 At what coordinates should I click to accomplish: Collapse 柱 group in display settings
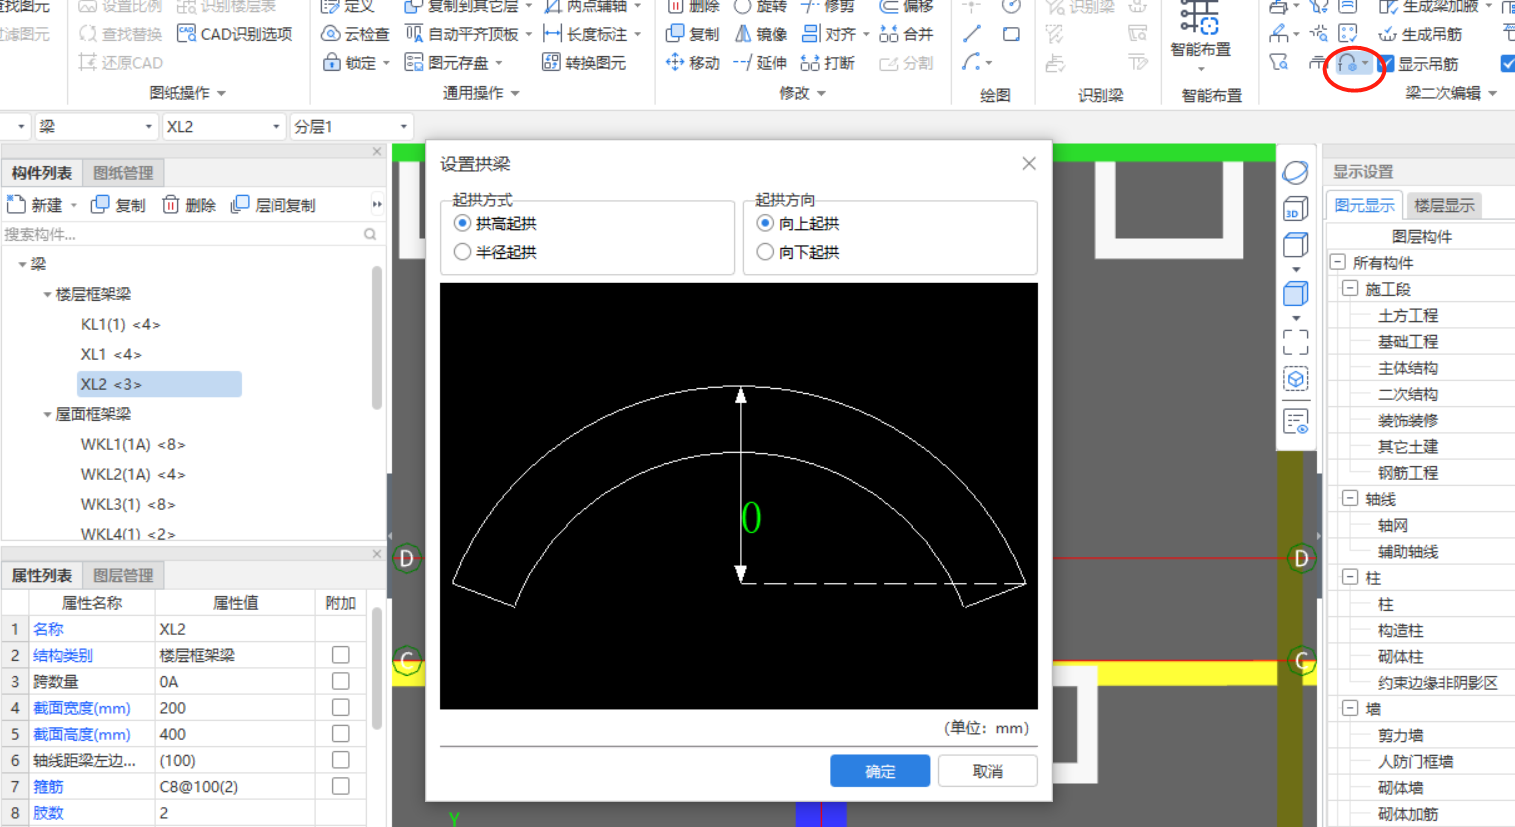click(x=1350, y=577)
